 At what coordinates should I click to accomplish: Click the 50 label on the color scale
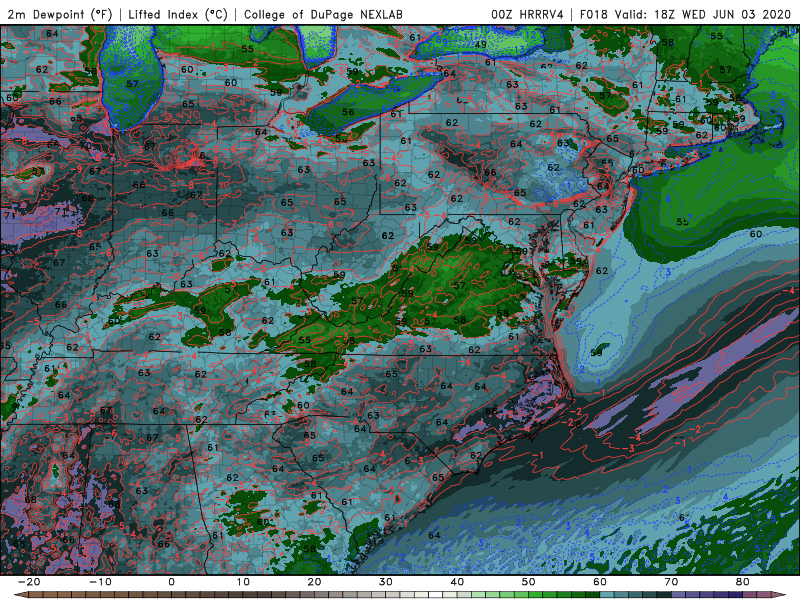pos(529,582)
